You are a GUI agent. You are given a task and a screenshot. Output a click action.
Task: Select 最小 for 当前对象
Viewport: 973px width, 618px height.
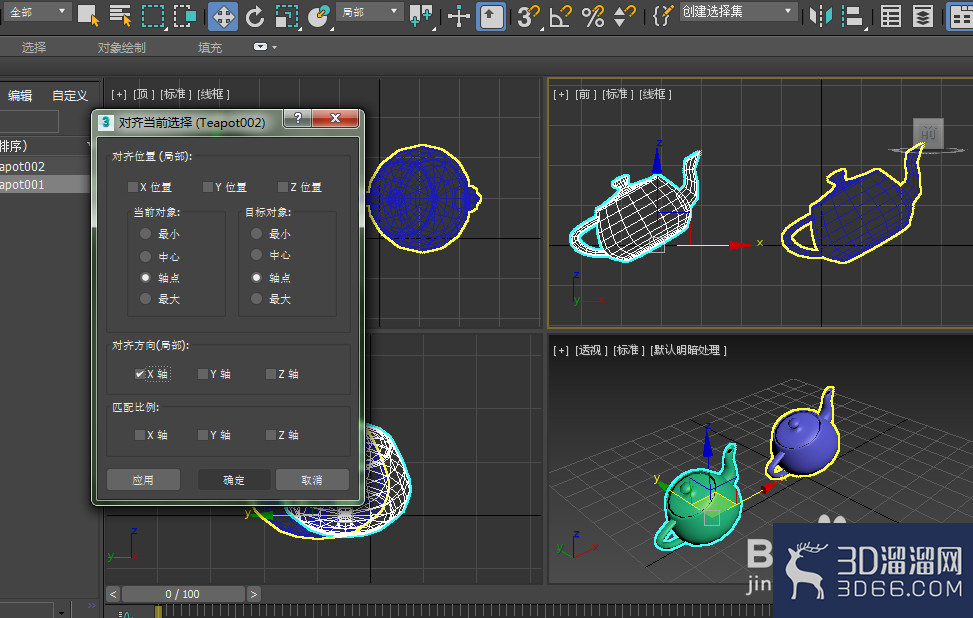click(145, 233)
